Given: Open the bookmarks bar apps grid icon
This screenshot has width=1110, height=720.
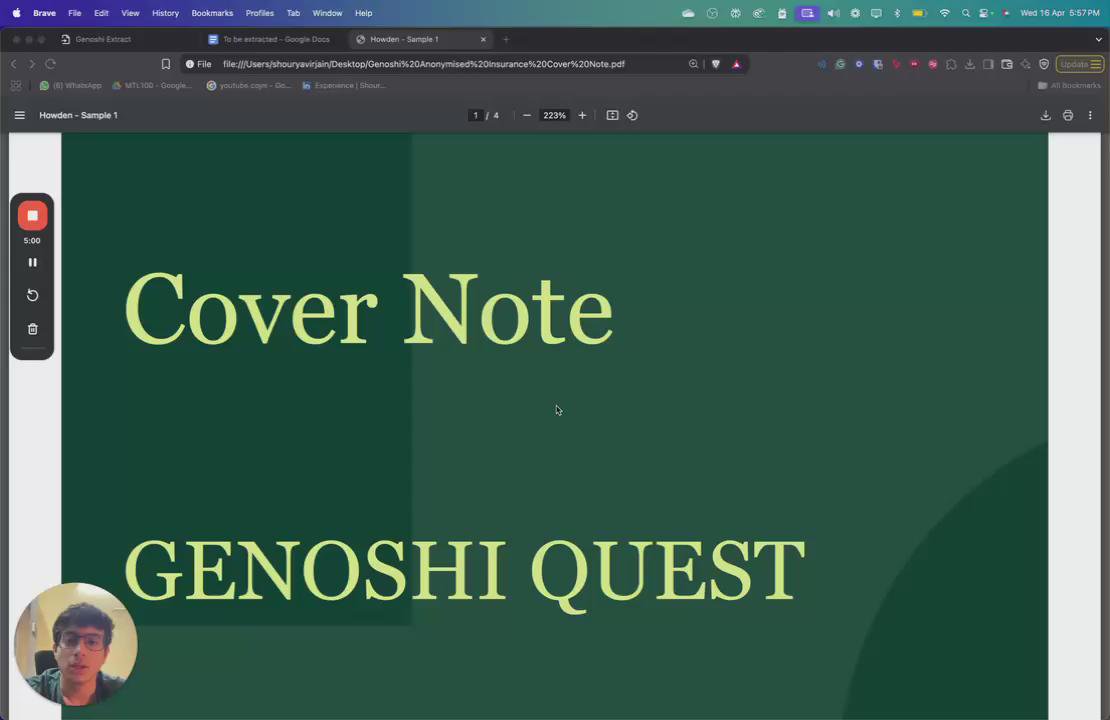Looking at the screenshot, I should pos(16,85).
